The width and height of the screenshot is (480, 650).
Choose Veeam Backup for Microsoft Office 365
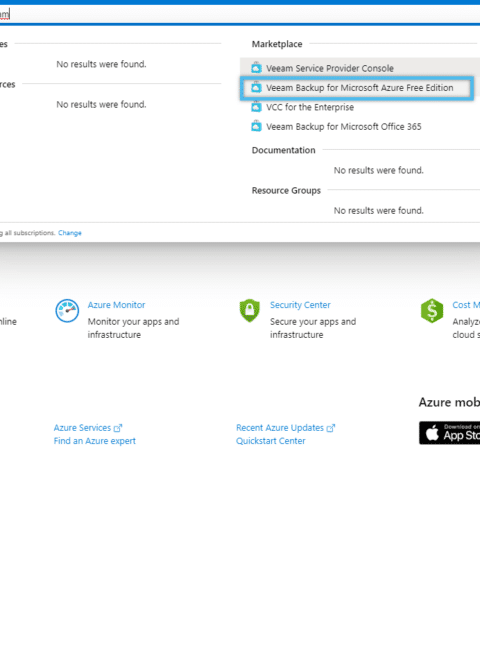[344, 127]
